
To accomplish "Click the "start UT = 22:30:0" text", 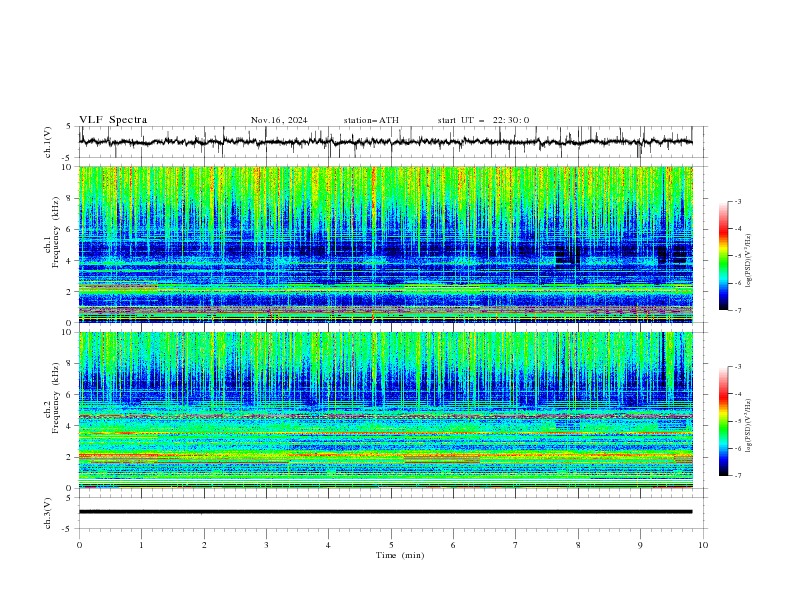I will (483, 120).
